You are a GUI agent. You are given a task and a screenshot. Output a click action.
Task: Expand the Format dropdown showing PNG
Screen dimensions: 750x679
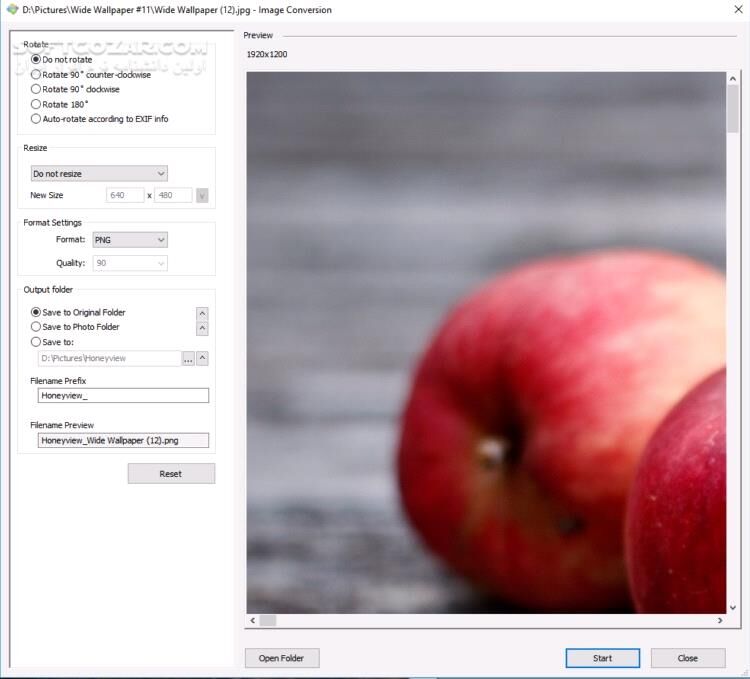click(x=129, y=240)
